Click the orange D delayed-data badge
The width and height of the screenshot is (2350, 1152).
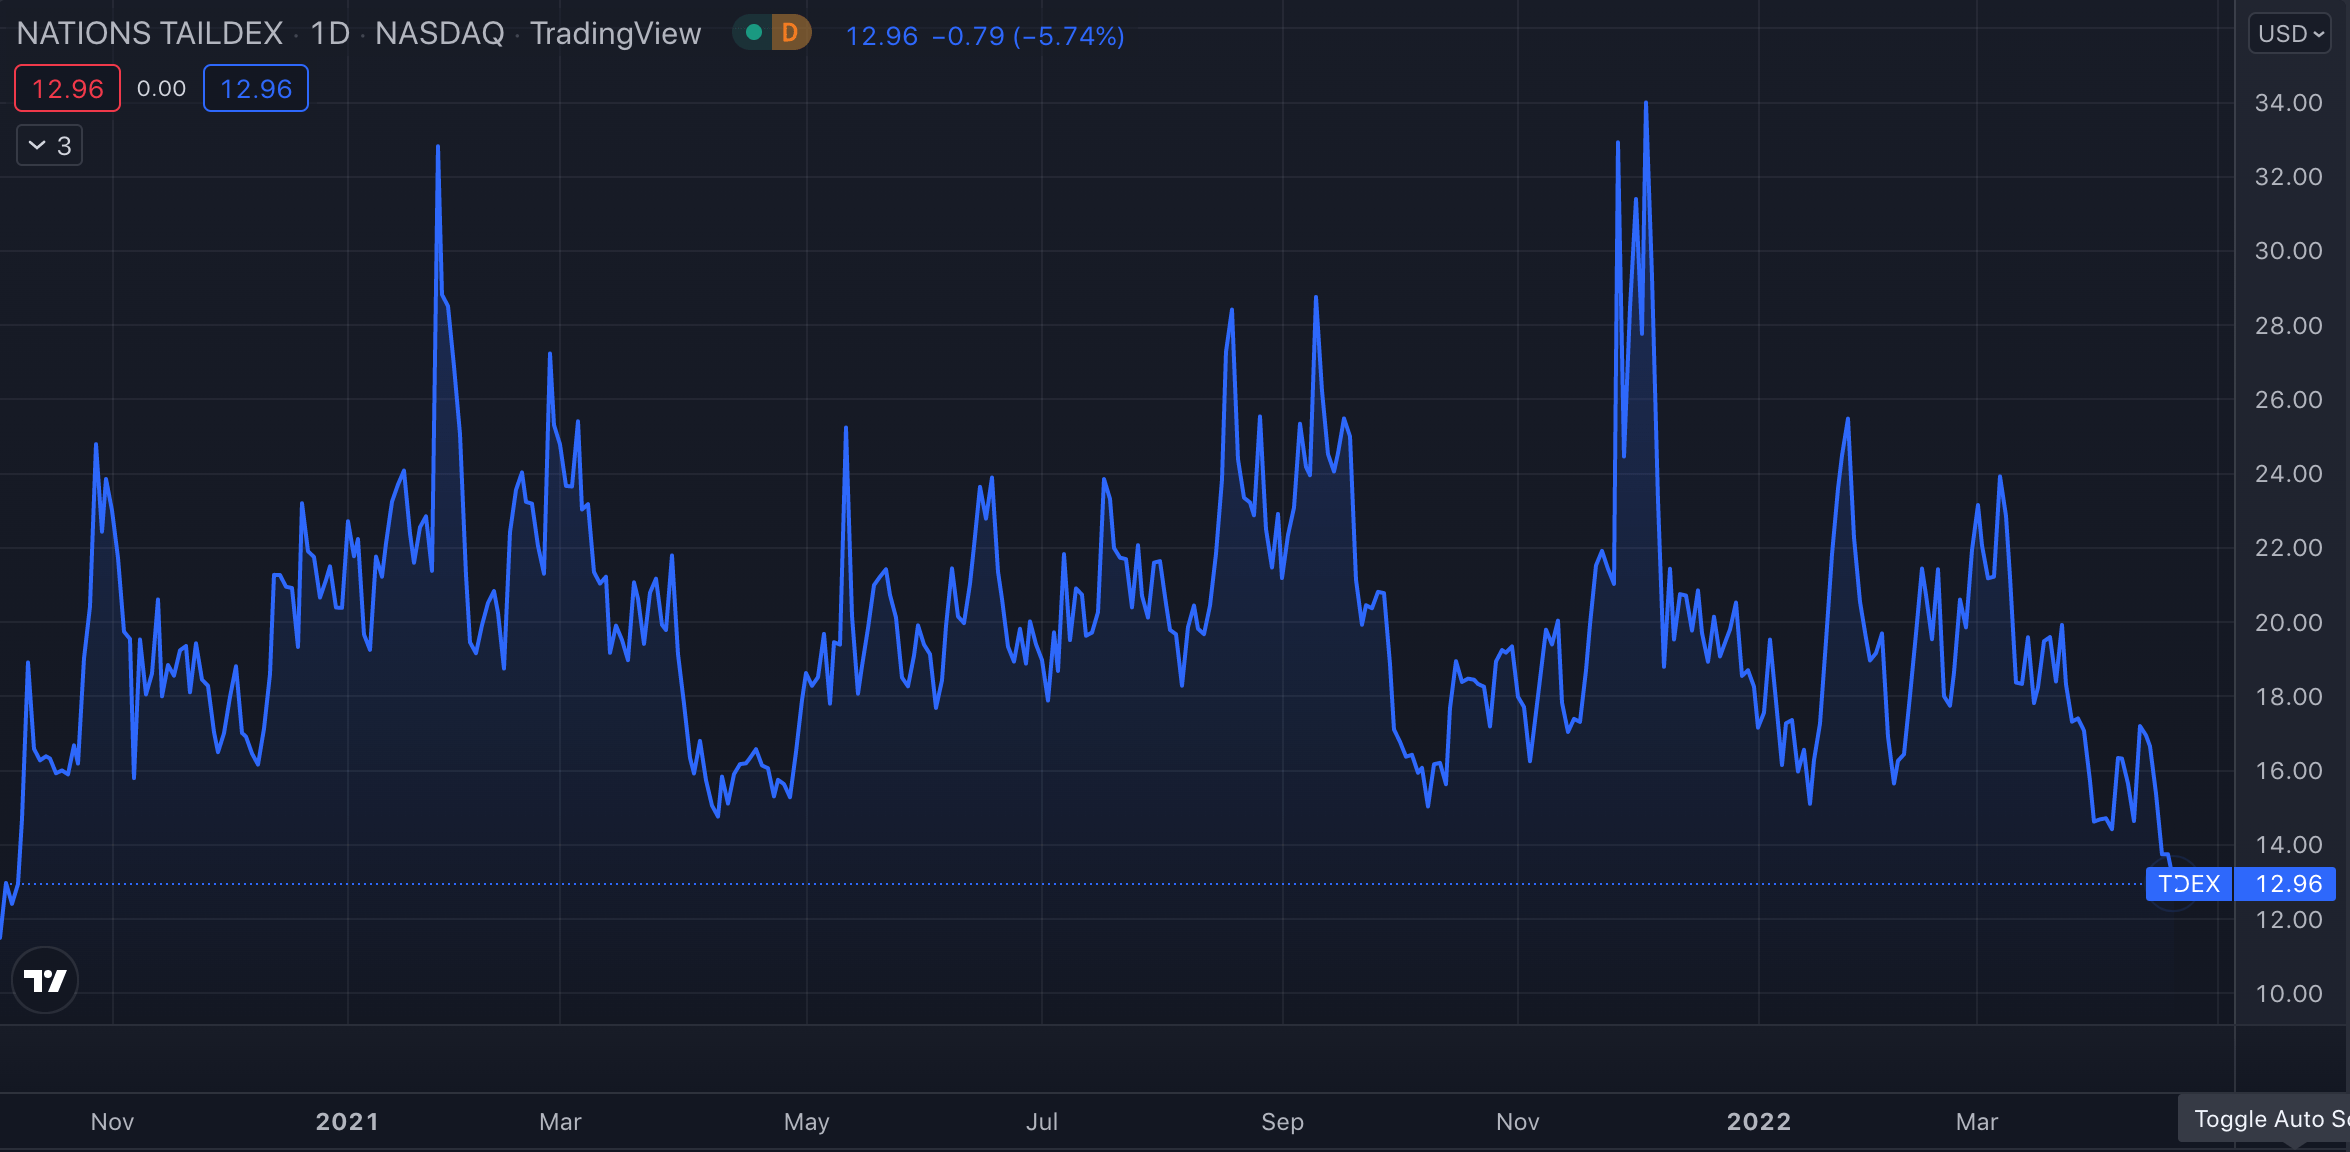[x=790, y=33]
